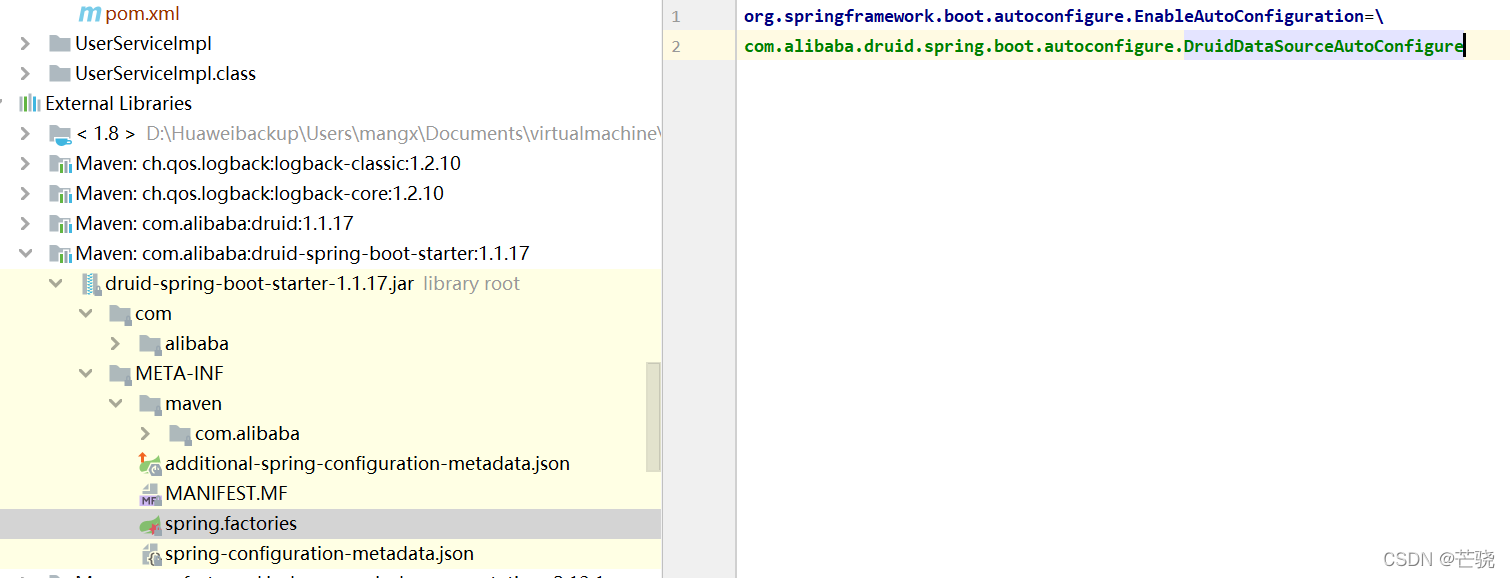Click com.alibaba.druid.spring.boot.autoconfigure text on line 2
The width and height of the screenshot is (1510, 578).
point(959,46)
